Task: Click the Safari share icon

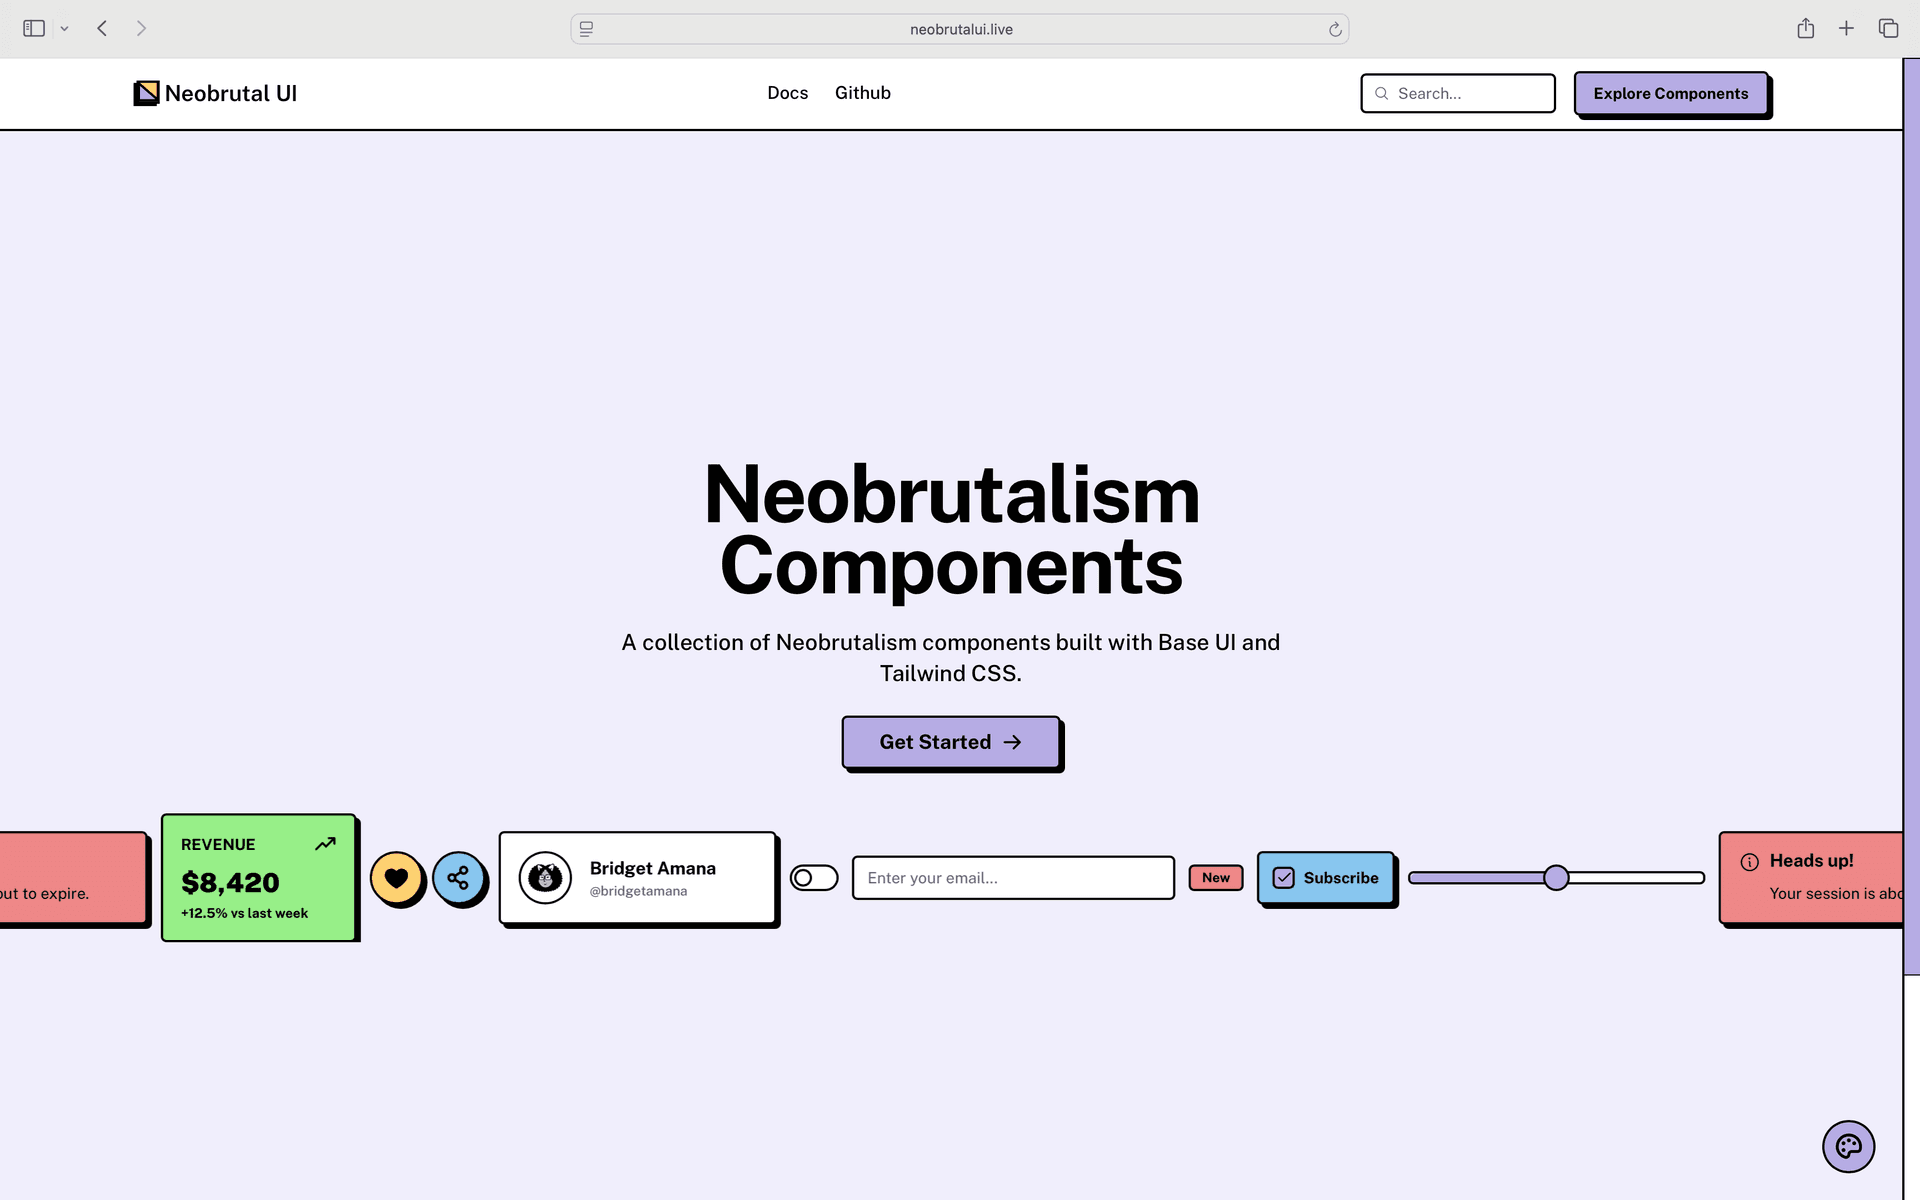Action: point(1805,28)
